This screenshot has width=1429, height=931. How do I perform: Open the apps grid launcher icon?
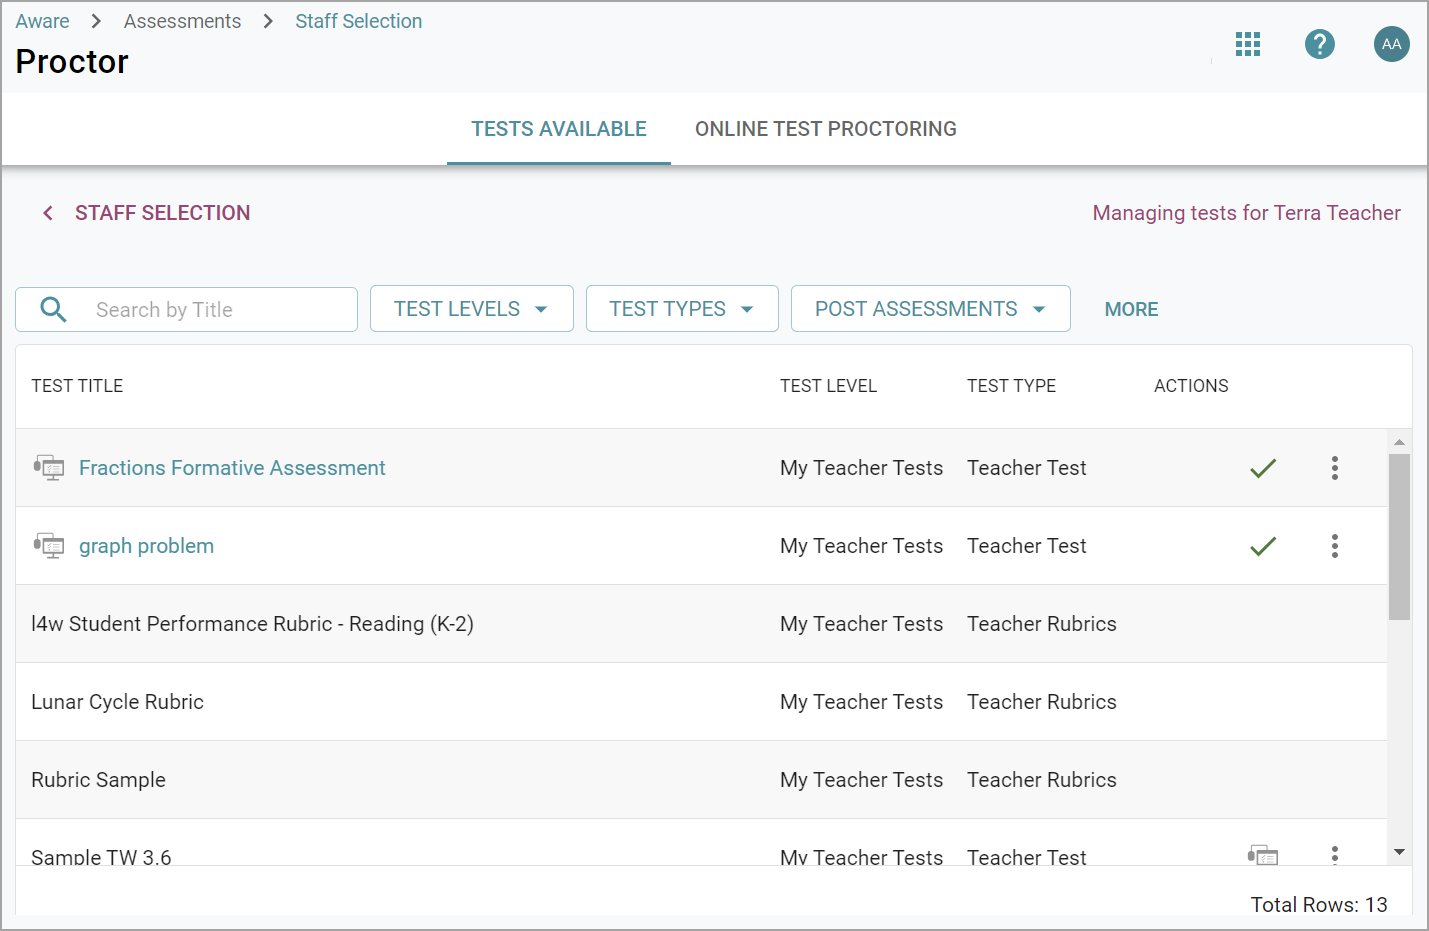pos(1247,44)
